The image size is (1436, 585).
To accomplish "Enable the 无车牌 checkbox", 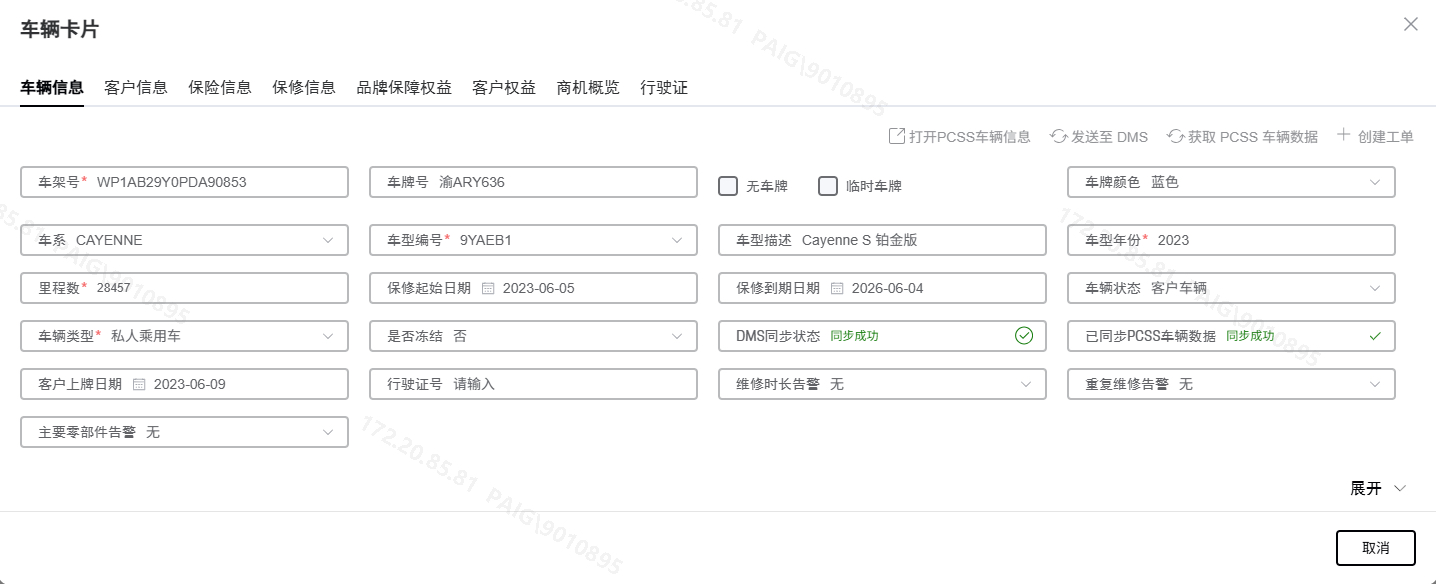I will 728,186.
